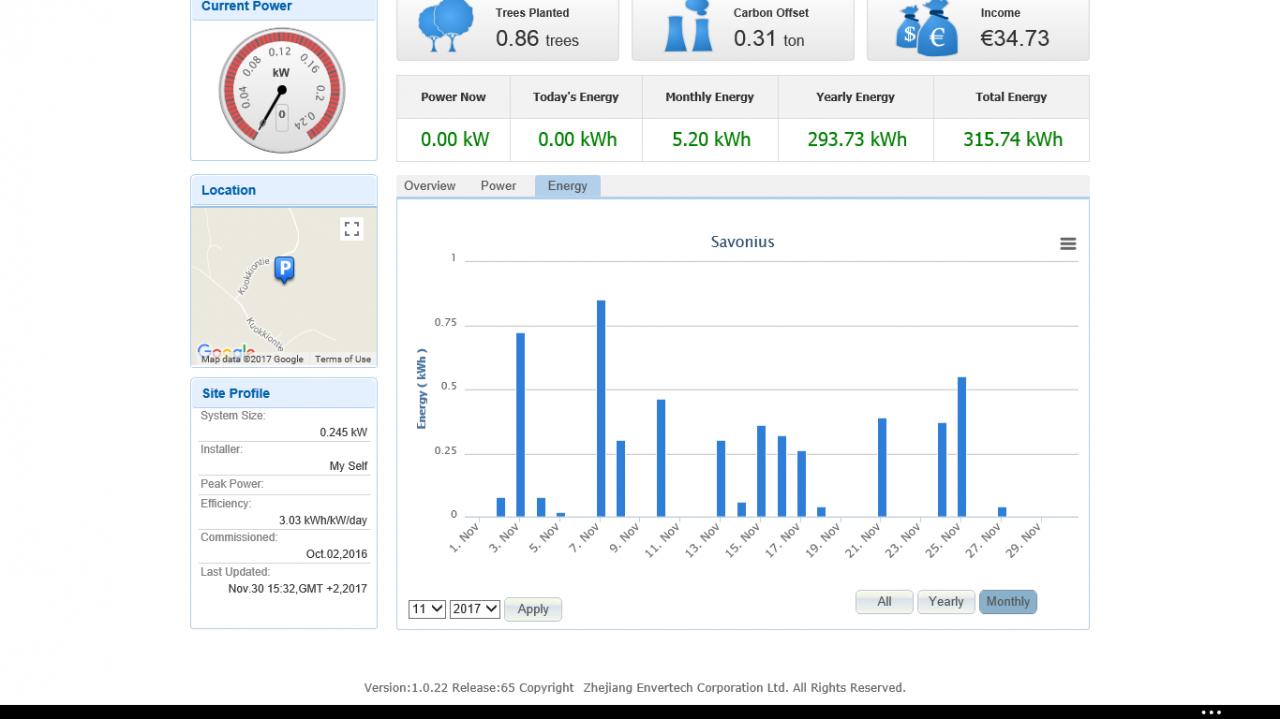Image resolution: width=1280 pixels, height=719 pixels.
Task: Open the map Terms of Use link
Action: (x=342, y=359)
